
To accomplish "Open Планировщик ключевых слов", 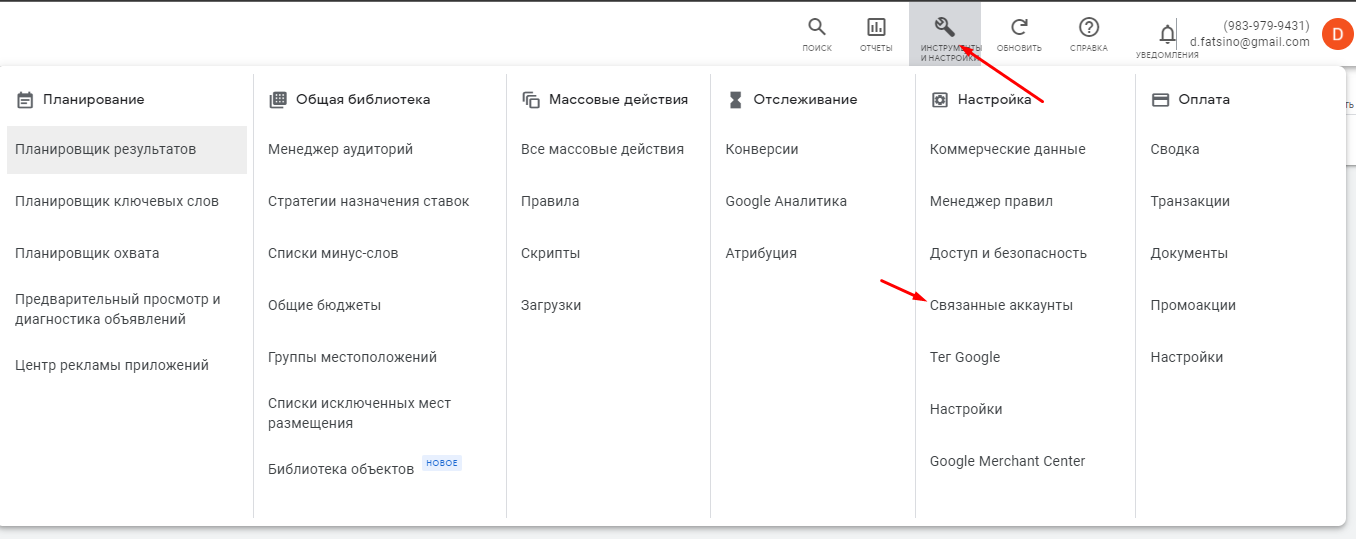I will (x=117, y=202).
